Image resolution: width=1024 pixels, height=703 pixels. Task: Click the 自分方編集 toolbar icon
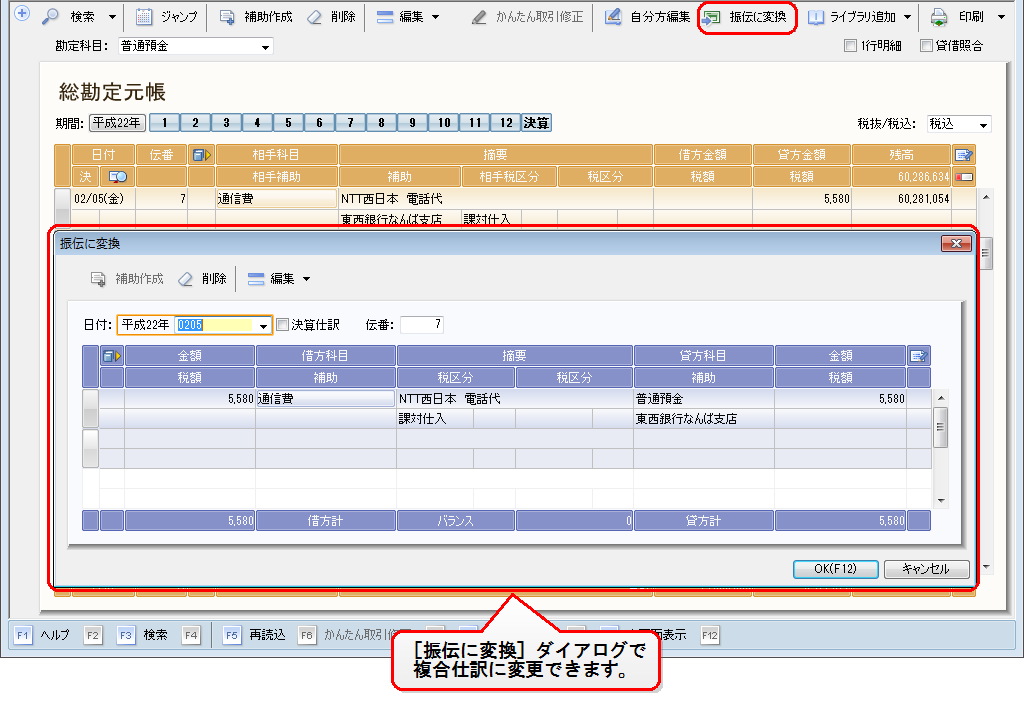click(613, 17)
